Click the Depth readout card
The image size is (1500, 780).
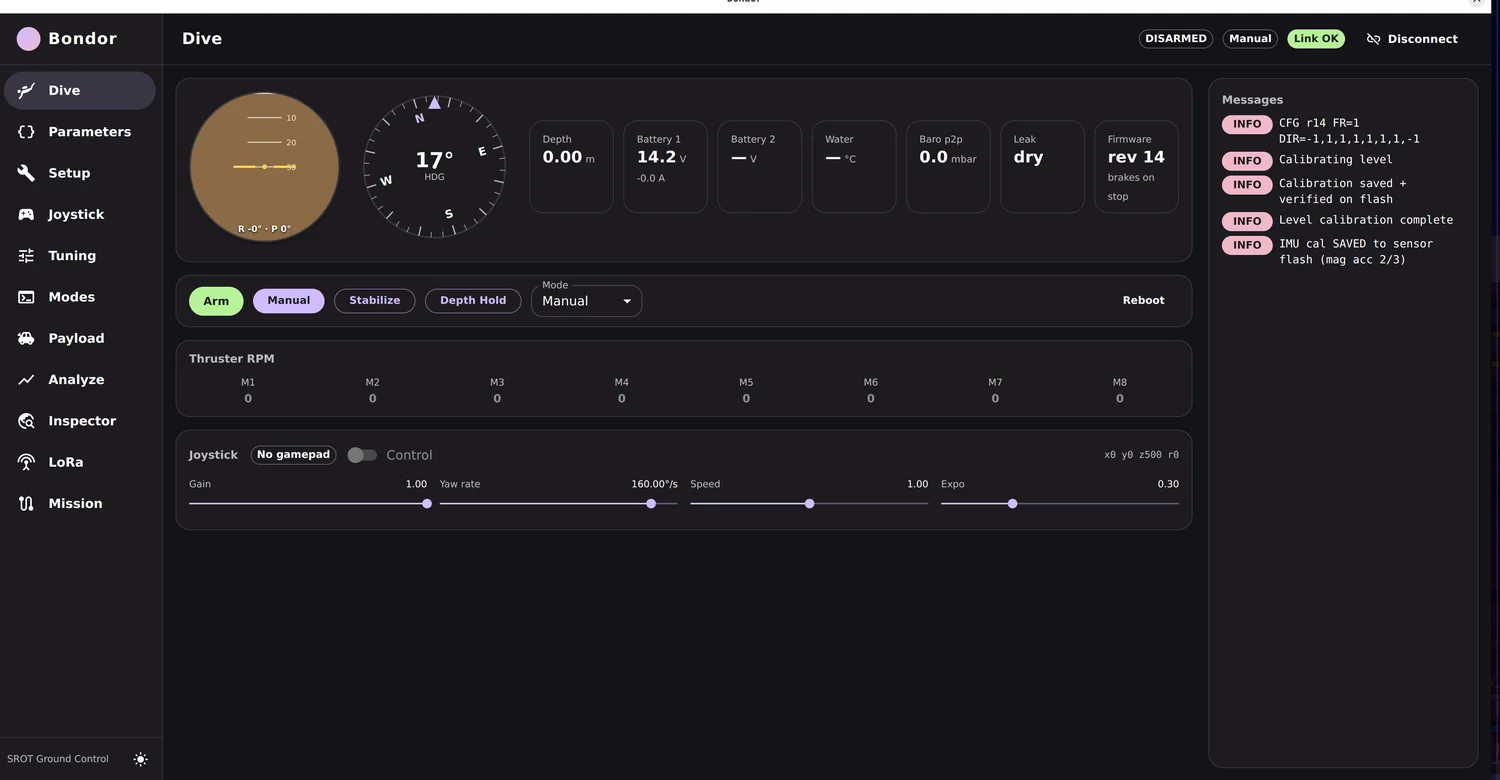click(x=571, y=167)
